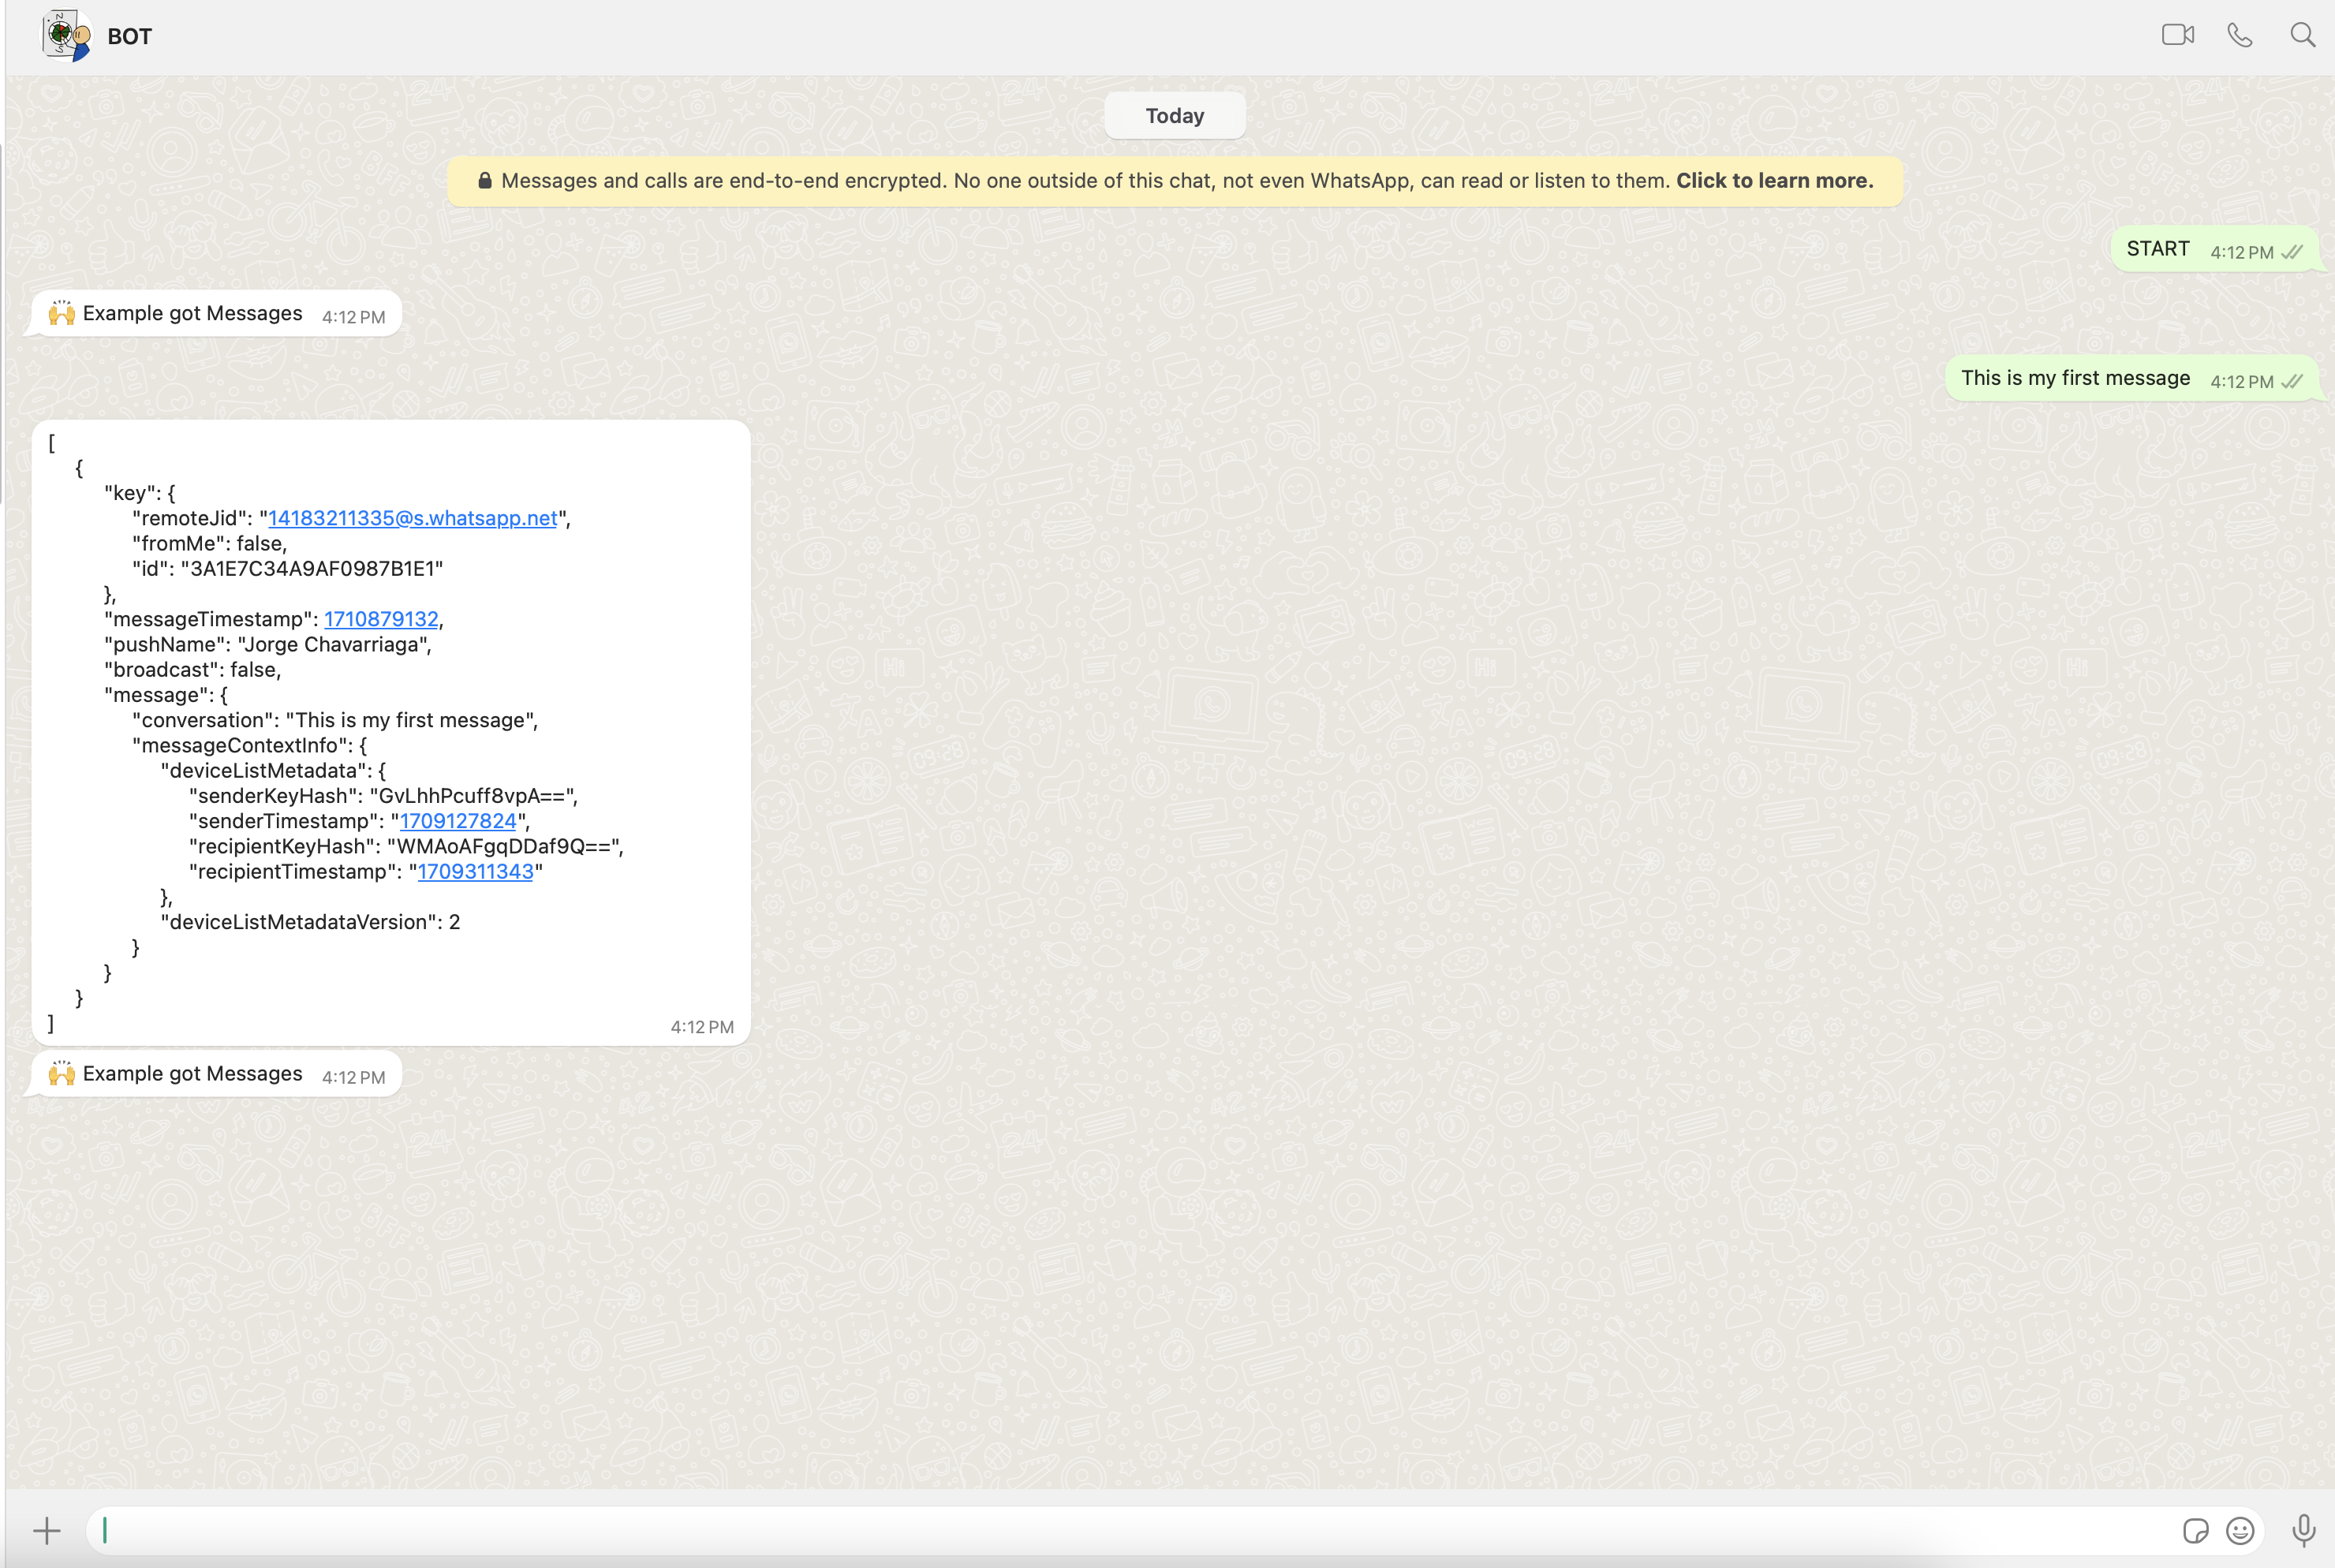Click the Today date badge
The image size is (2335, 1568).
click(x=1174, y=116)
